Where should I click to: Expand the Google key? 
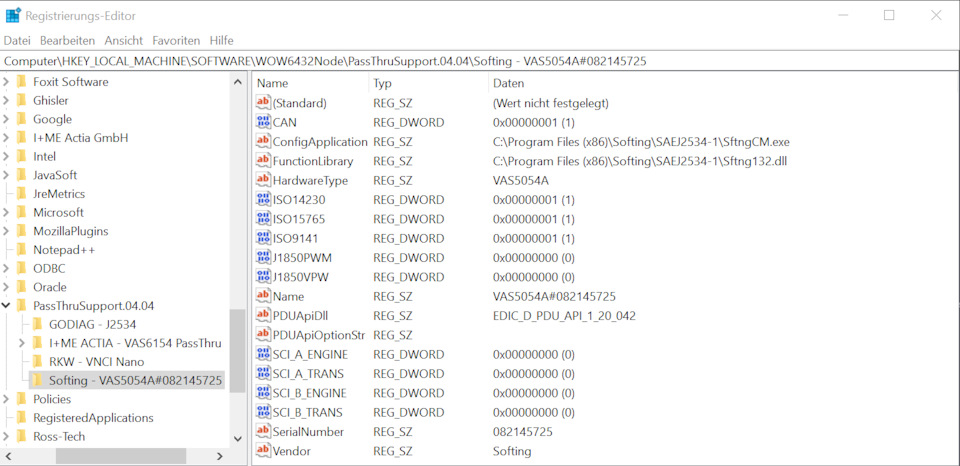pyautogui.click(x=6, y=119)
